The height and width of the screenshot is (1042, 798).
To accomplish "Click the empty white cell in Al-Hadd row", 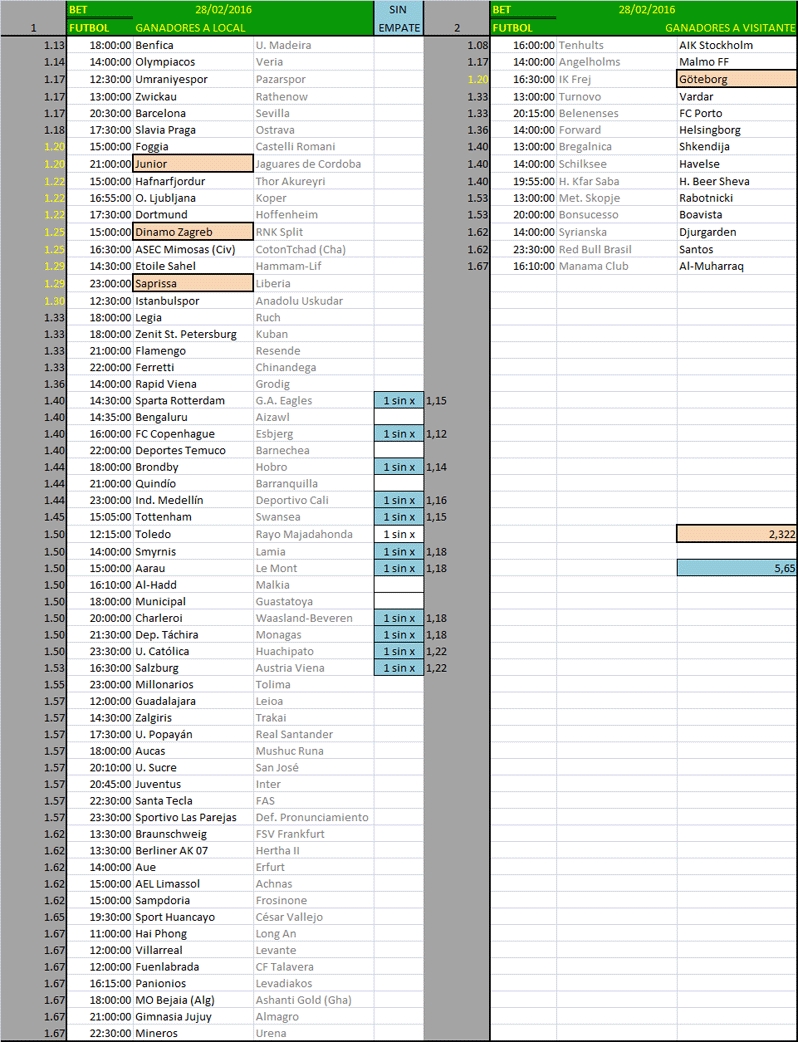I will 399,584.
